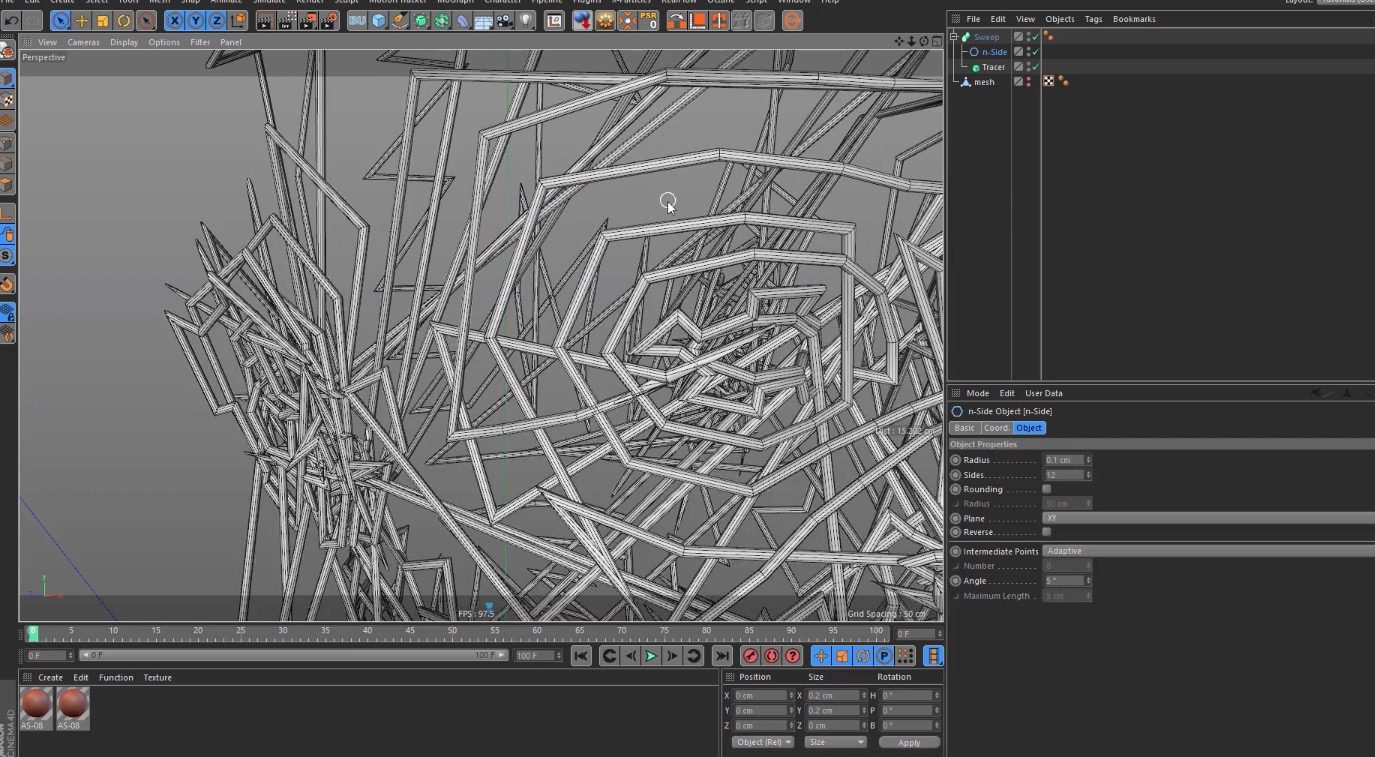
Task: Toggle the X-axis lock
Action: [x=175, y=20]
